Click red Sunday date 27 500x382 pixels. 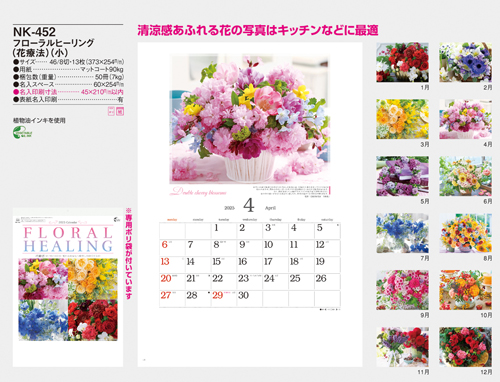click(166, 295)
